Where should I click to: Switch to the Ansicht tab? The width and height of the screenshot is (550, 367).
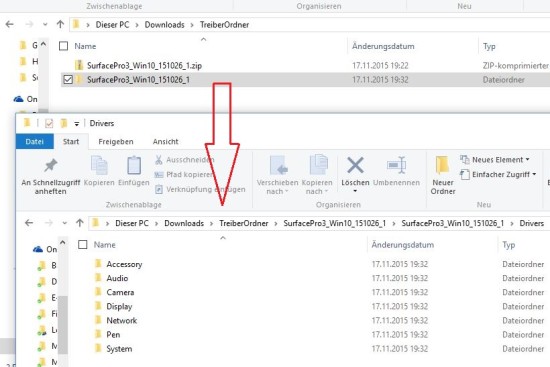(x=166, y=142)
